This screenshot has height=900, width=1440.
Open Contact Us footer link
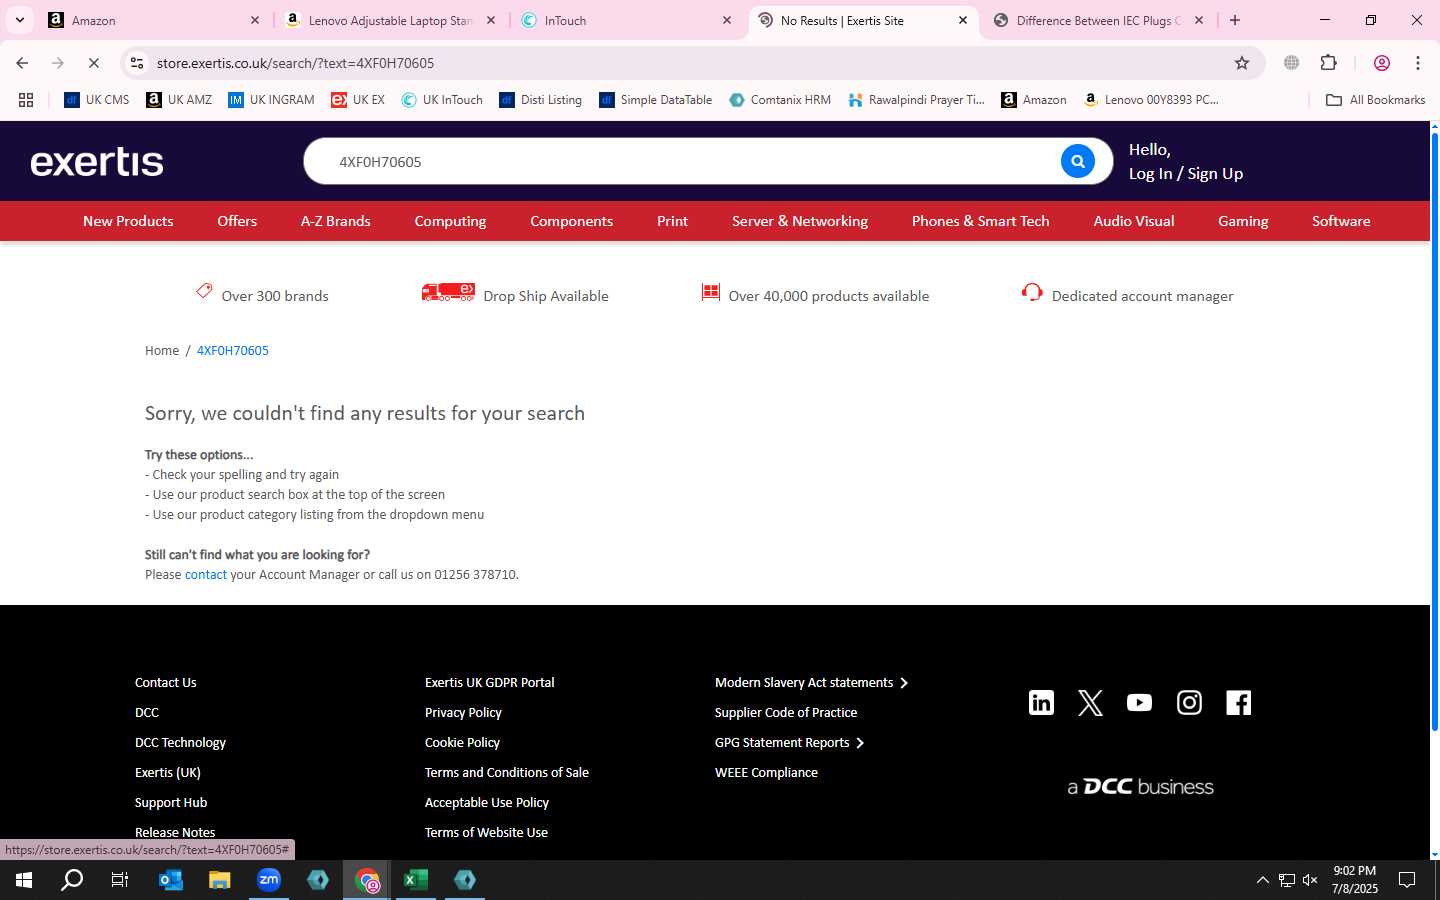(166, 683)
